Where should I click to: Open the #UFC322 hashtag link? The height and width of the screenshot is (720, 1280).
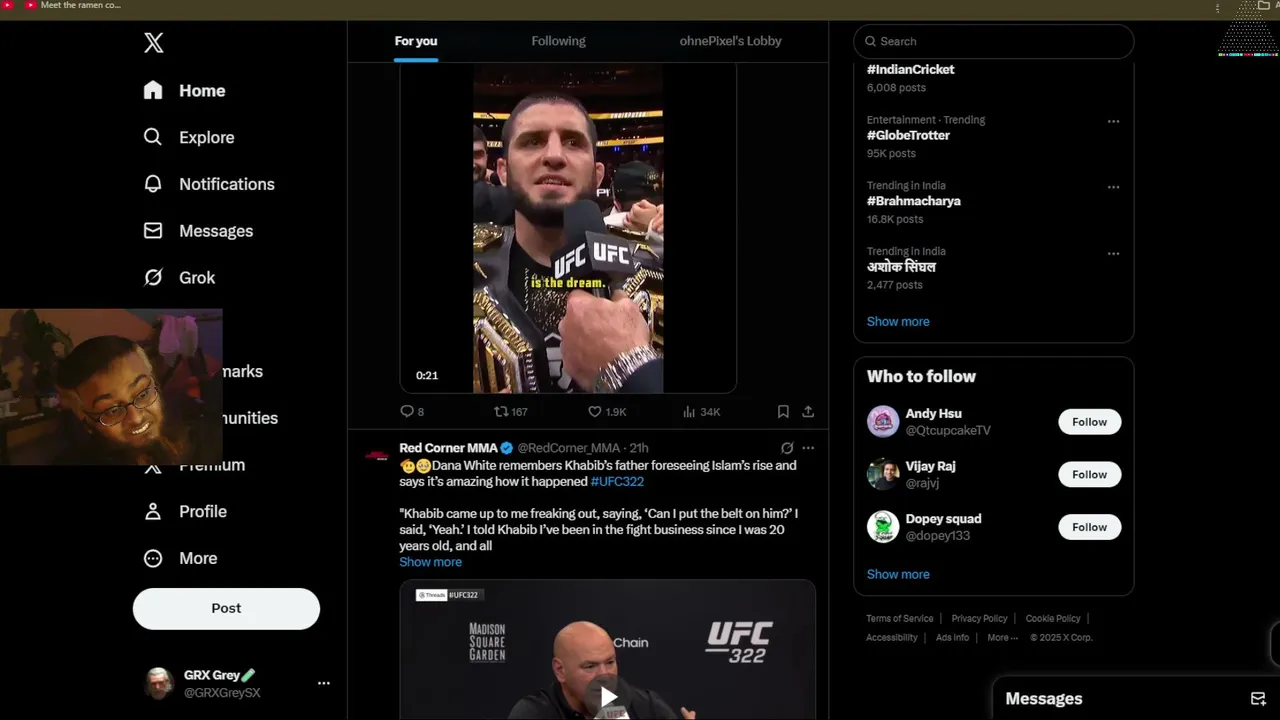[617, 482]
